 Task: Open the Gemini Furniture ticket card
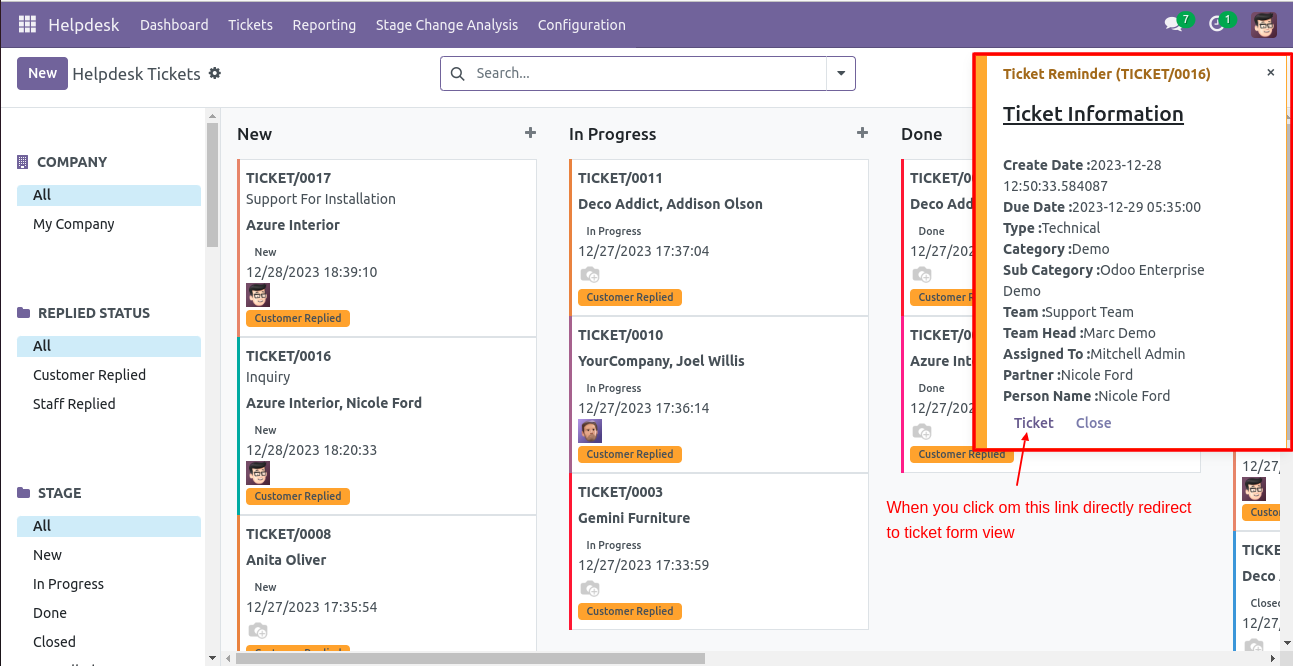click(719, 552)
